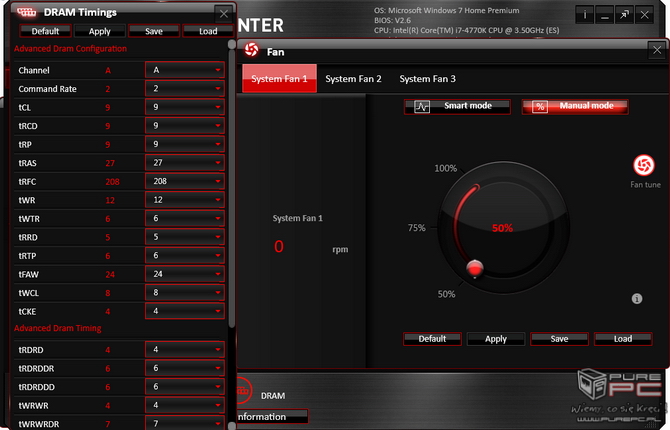Expand the tCL value dropdown
This screenshot has height=430, width=670.
185,107
